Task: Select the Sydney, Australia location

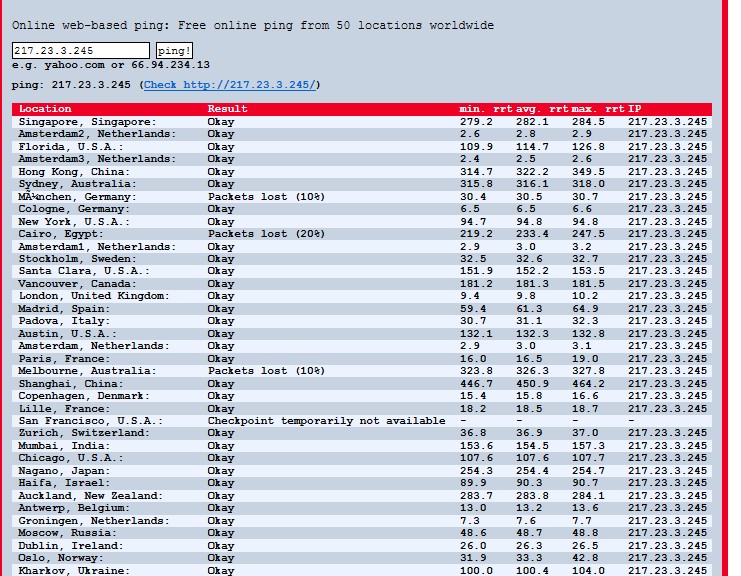Action: point(78,184)
